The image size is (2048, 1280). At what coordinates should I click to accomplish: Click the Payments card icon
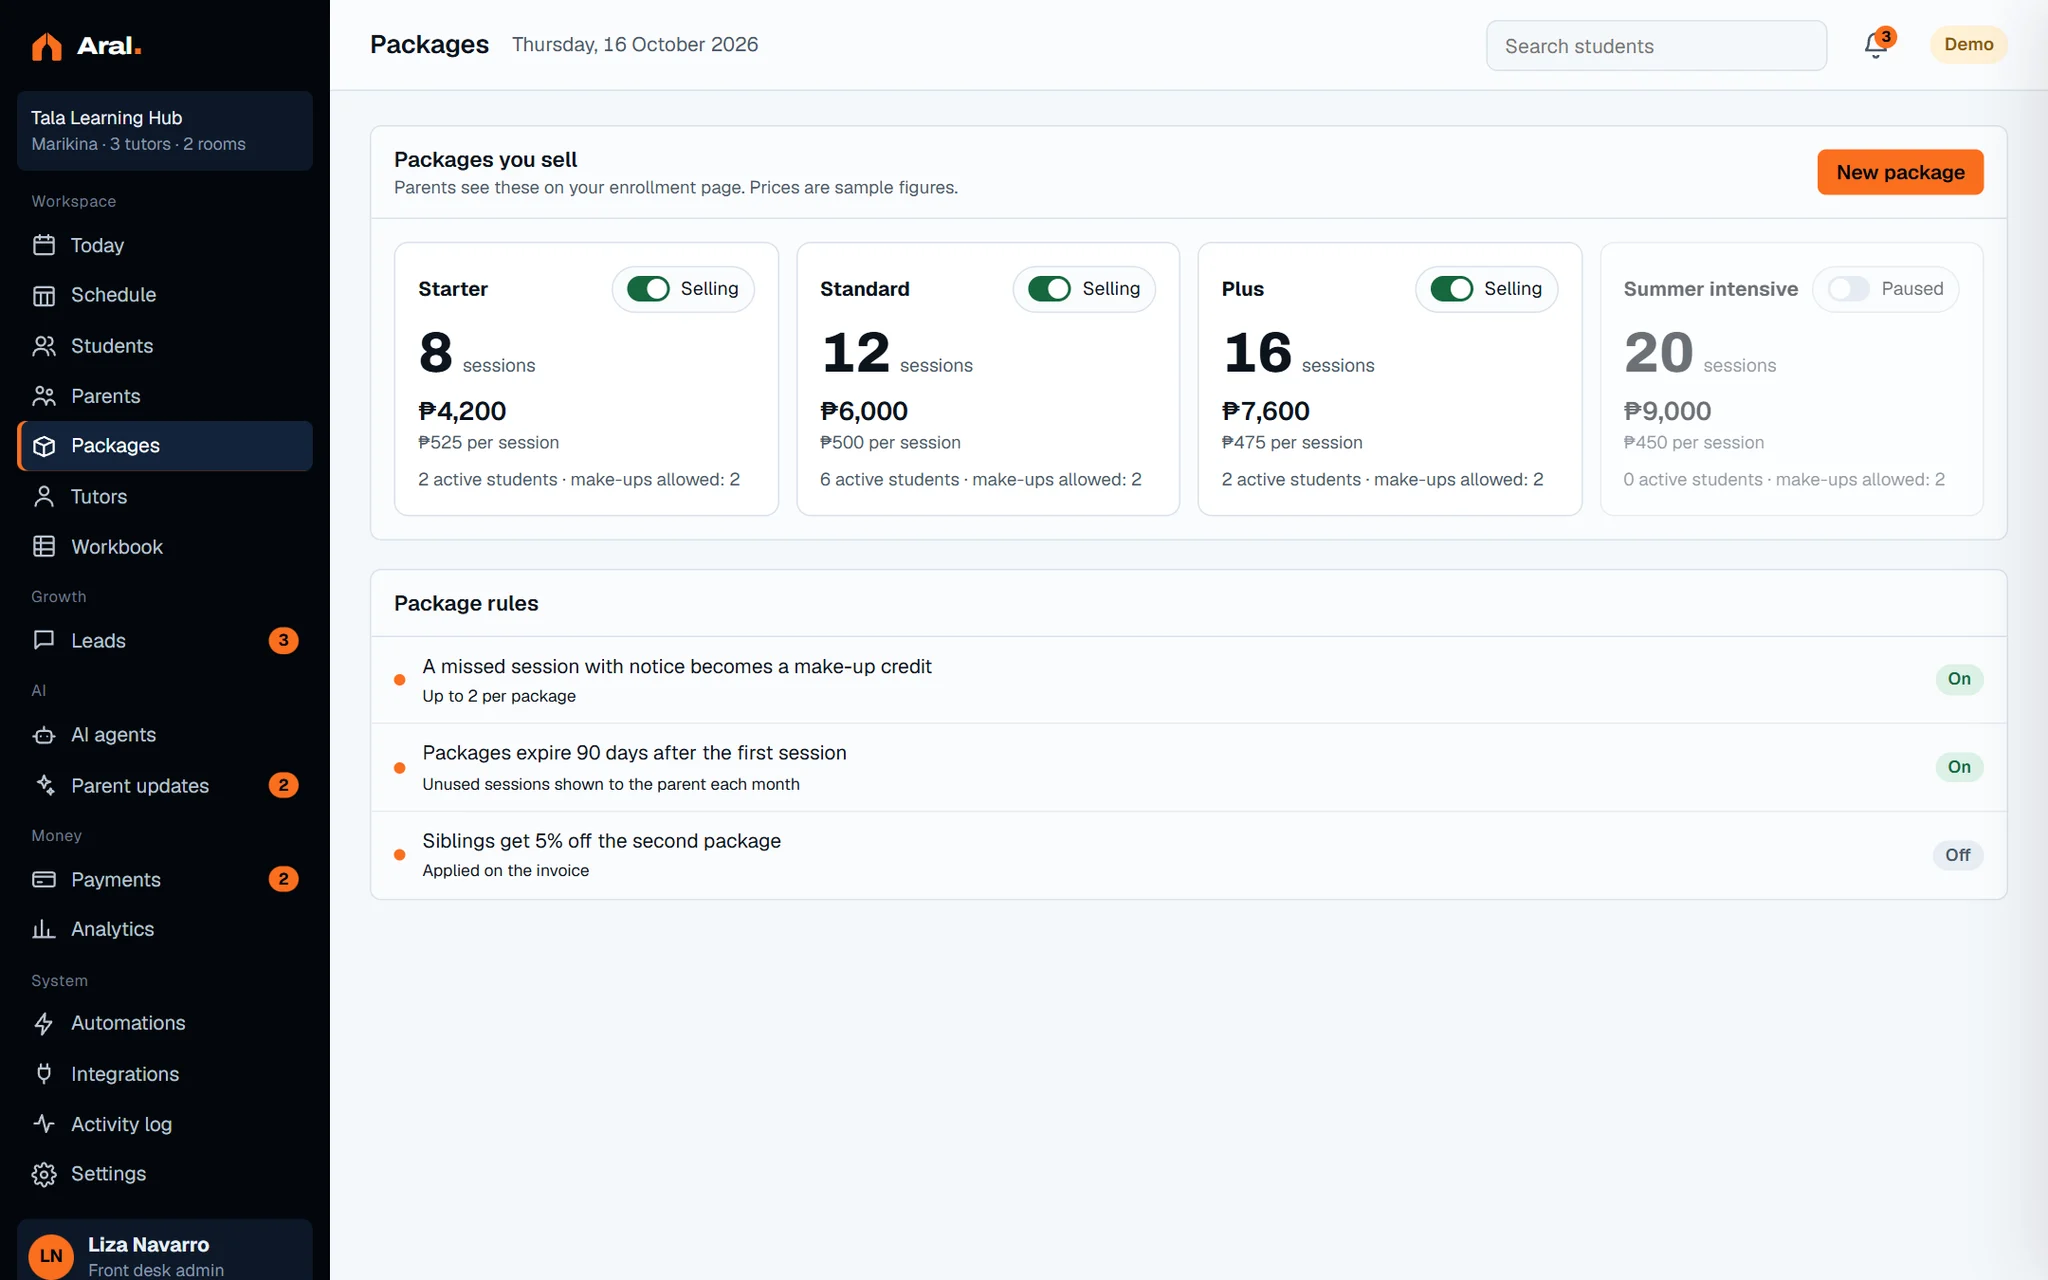(44, 879)
